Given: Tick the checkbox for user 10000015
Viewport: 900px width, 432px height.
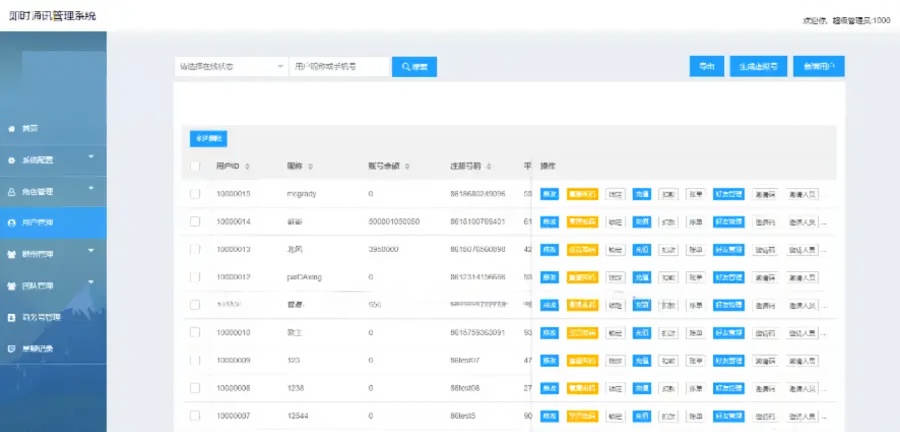Looking at the screenshot, I should [195, 193].
